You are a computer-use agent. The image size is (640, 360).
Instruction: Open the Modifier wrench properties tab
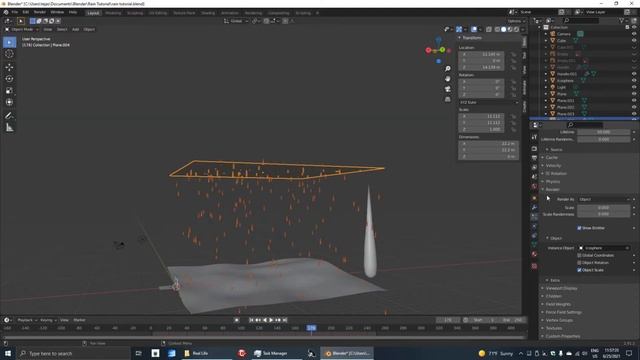534,207
